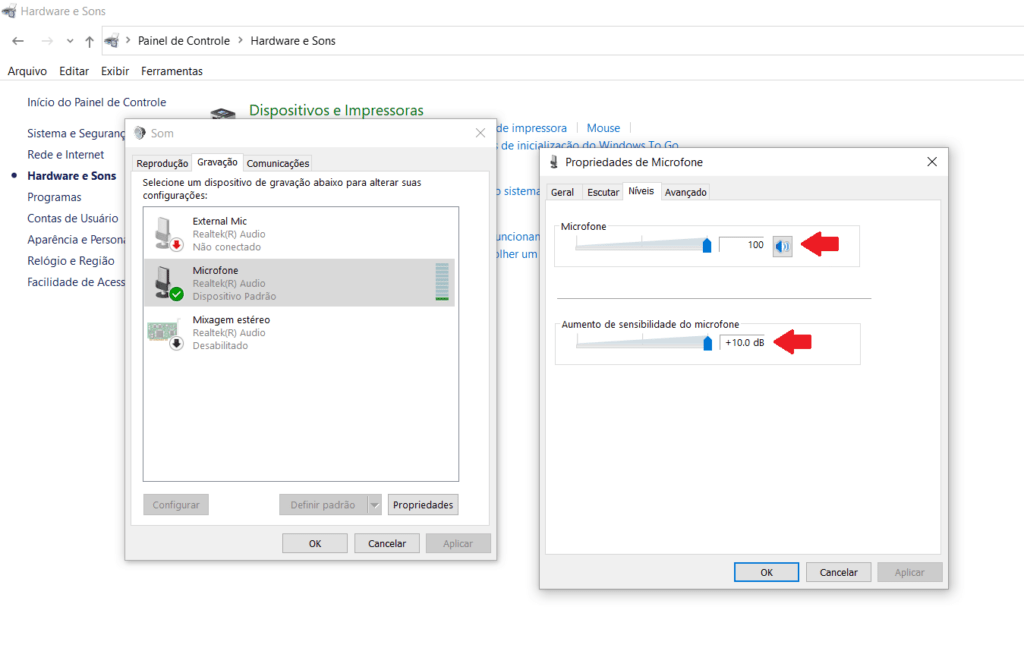Expand the address bar dropdown after Hardware e Sons

click(347, 41)
